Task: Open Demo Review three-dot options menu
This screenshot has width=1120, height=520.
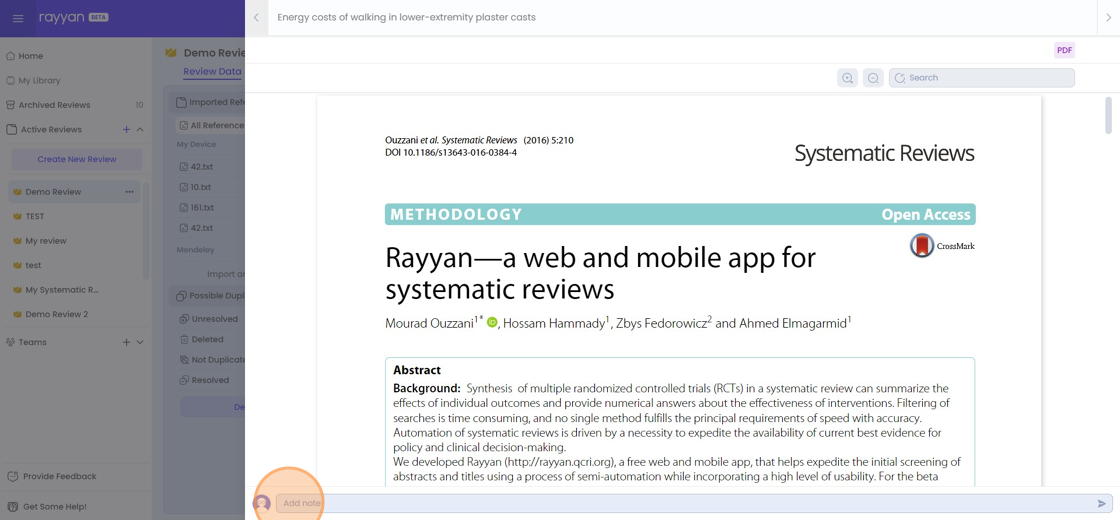Action: point(129,191)
